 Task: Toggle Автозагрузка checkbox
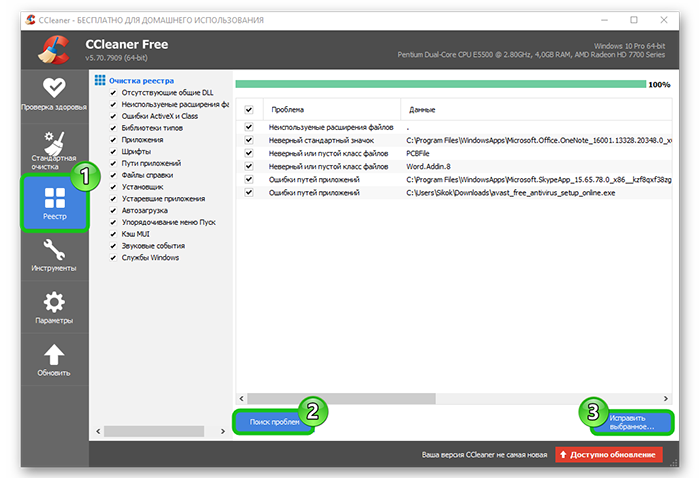[x=113, y=211]
